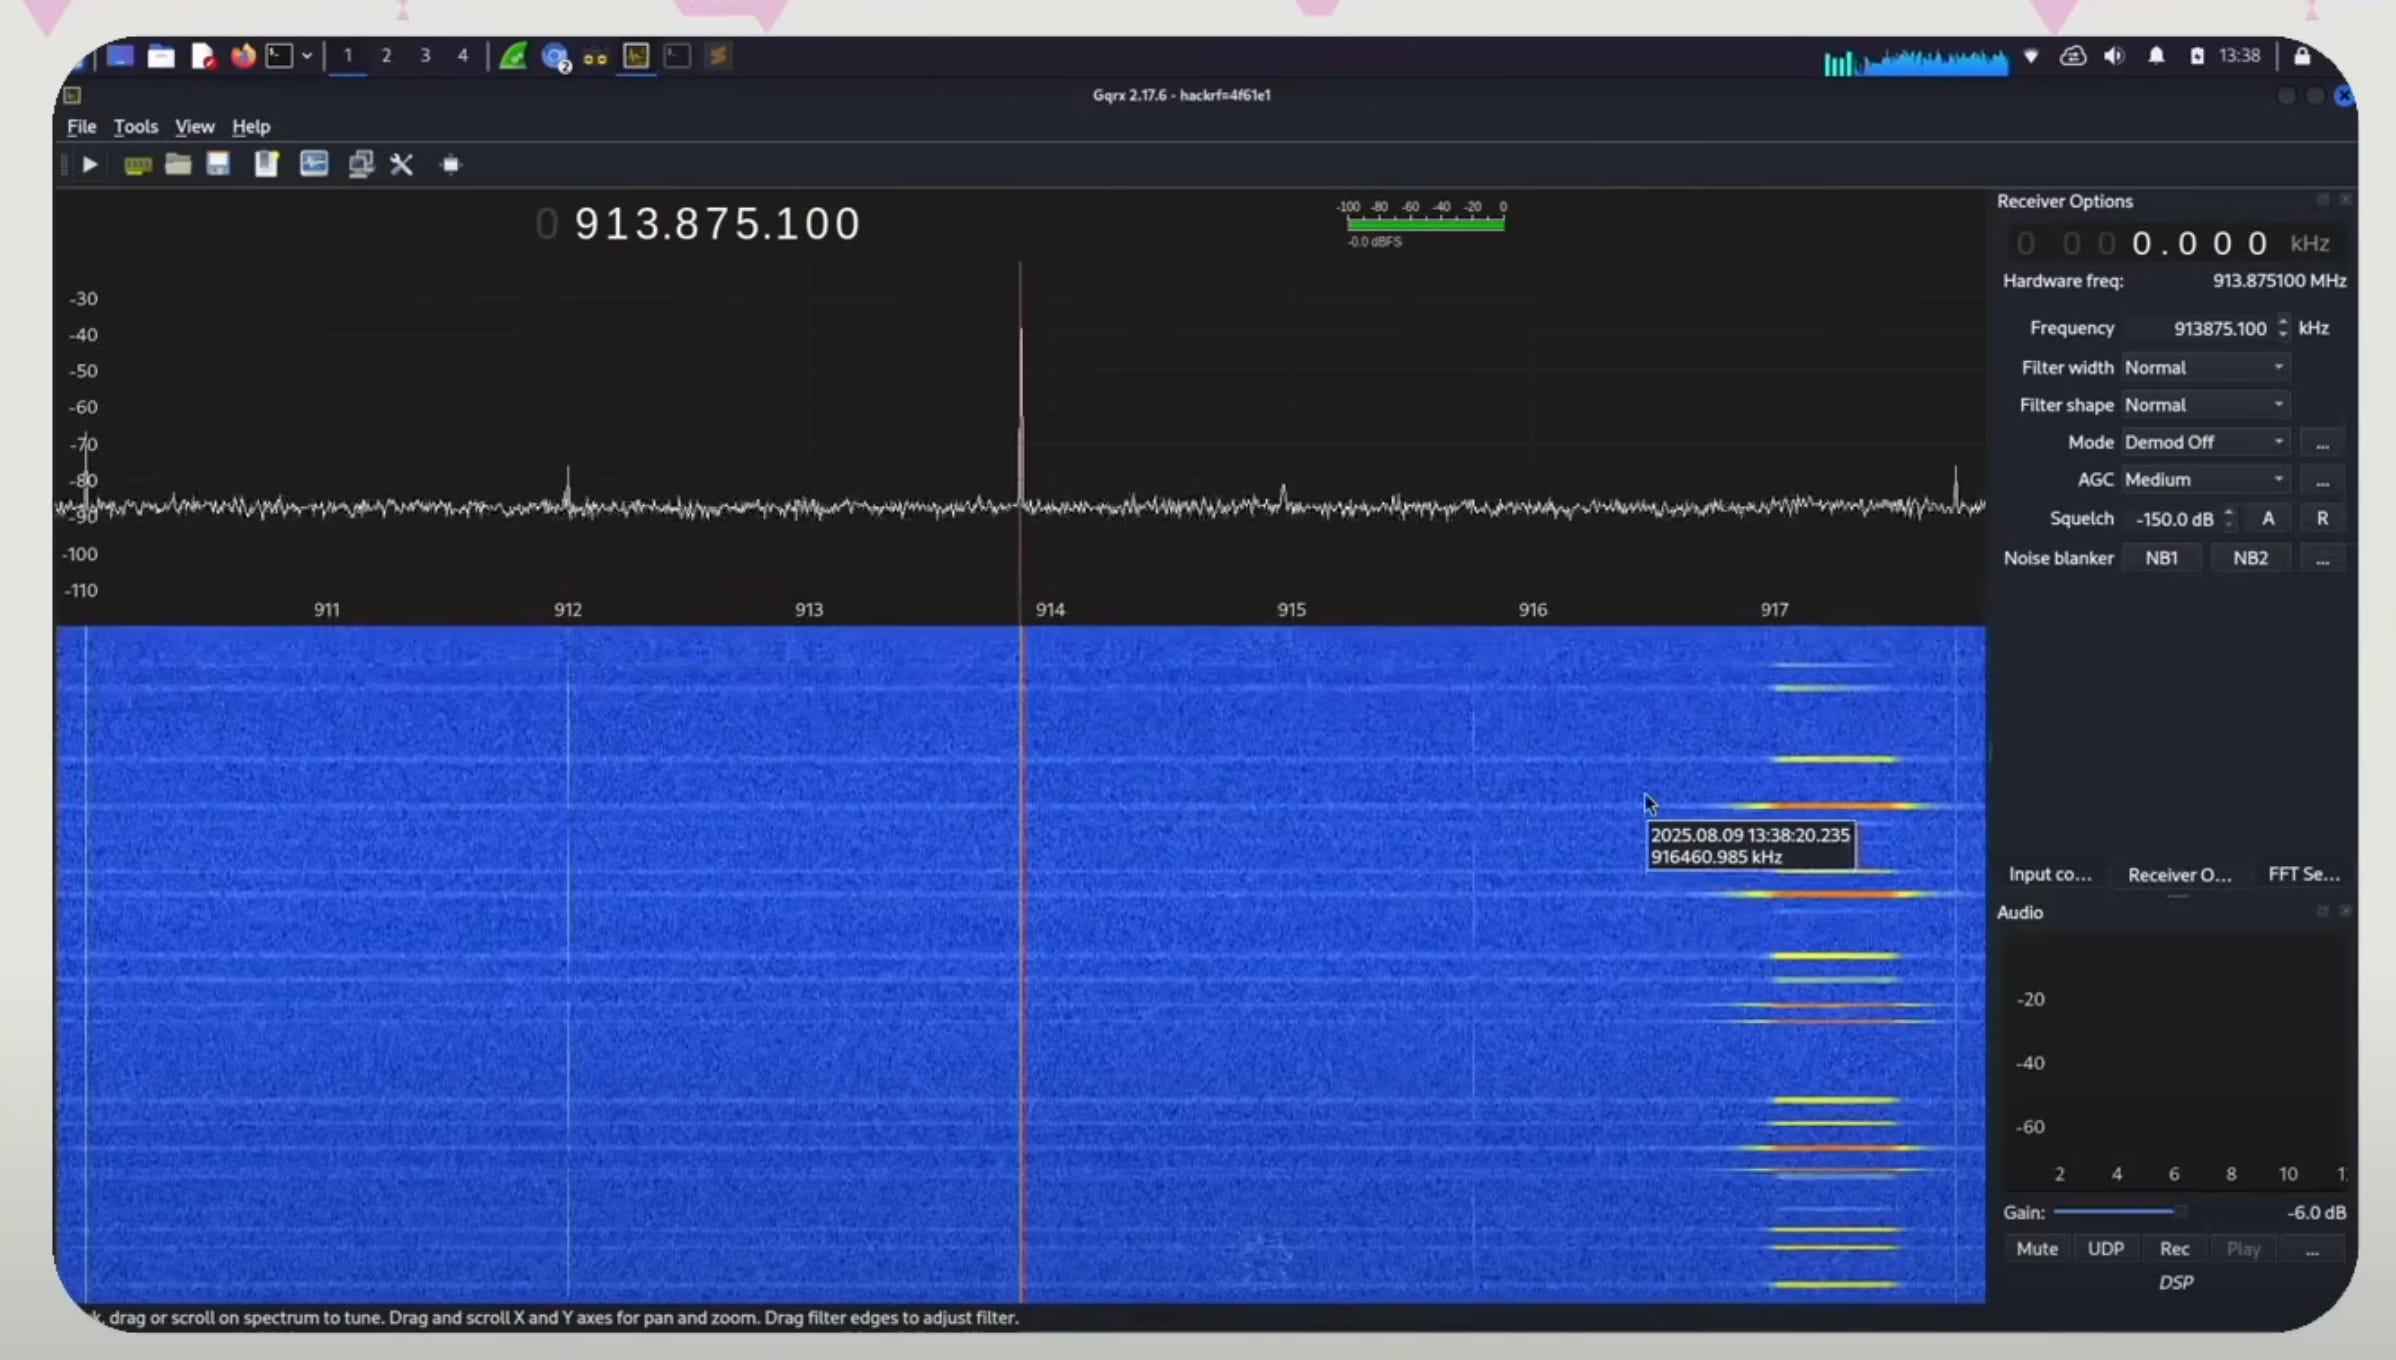
Task: Start DSP processing with the play icon
Action: [89, 165]
